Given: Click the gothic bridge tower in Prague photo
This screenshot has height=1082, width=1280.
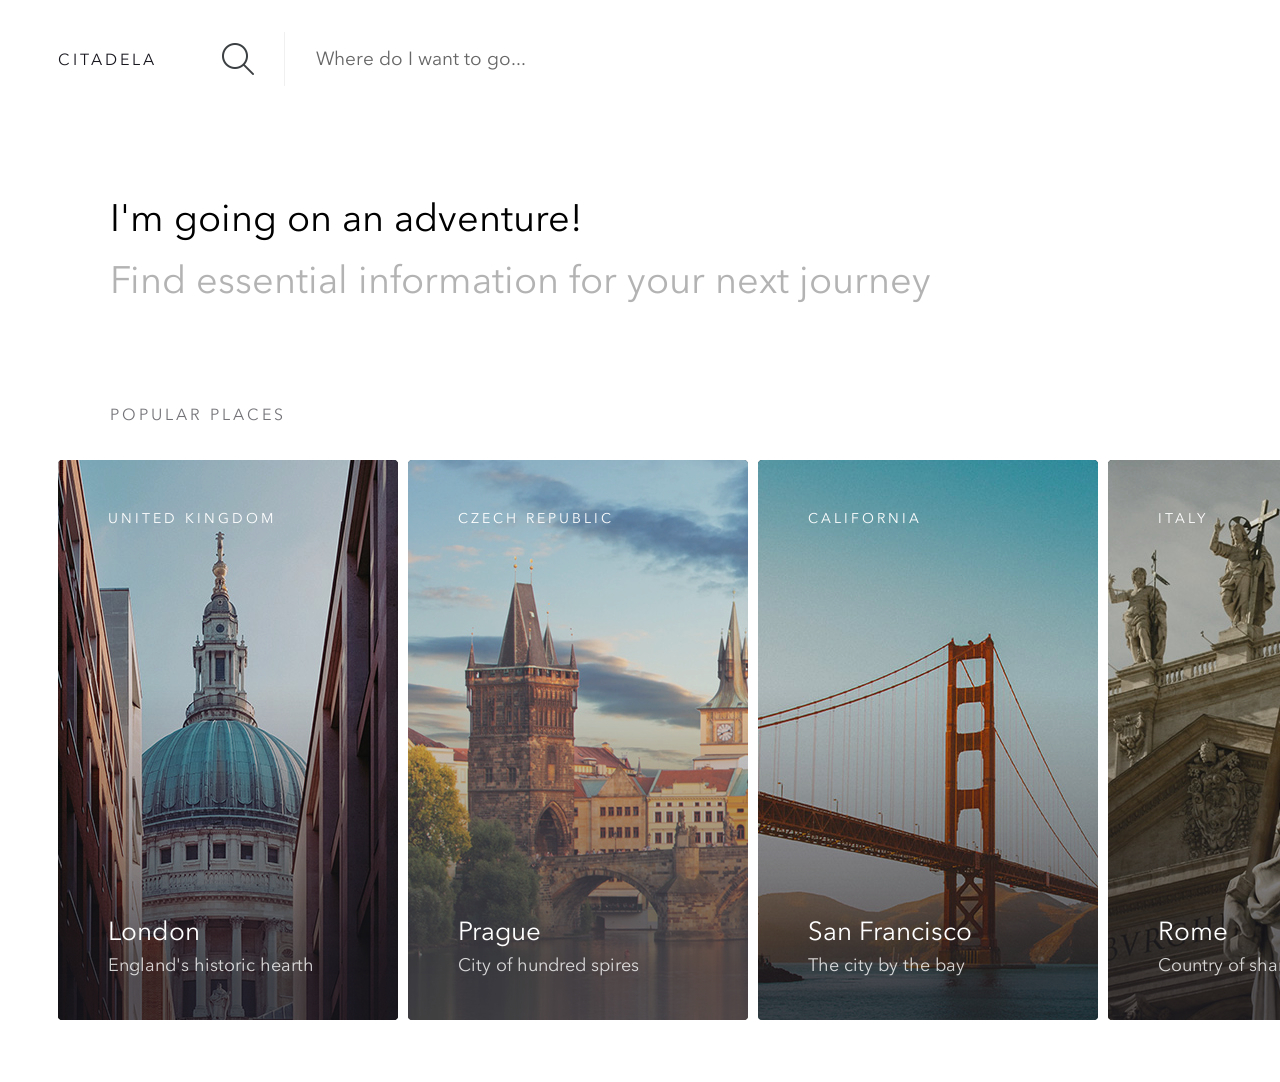Looking at the screenshot, I should click(522, 720).
